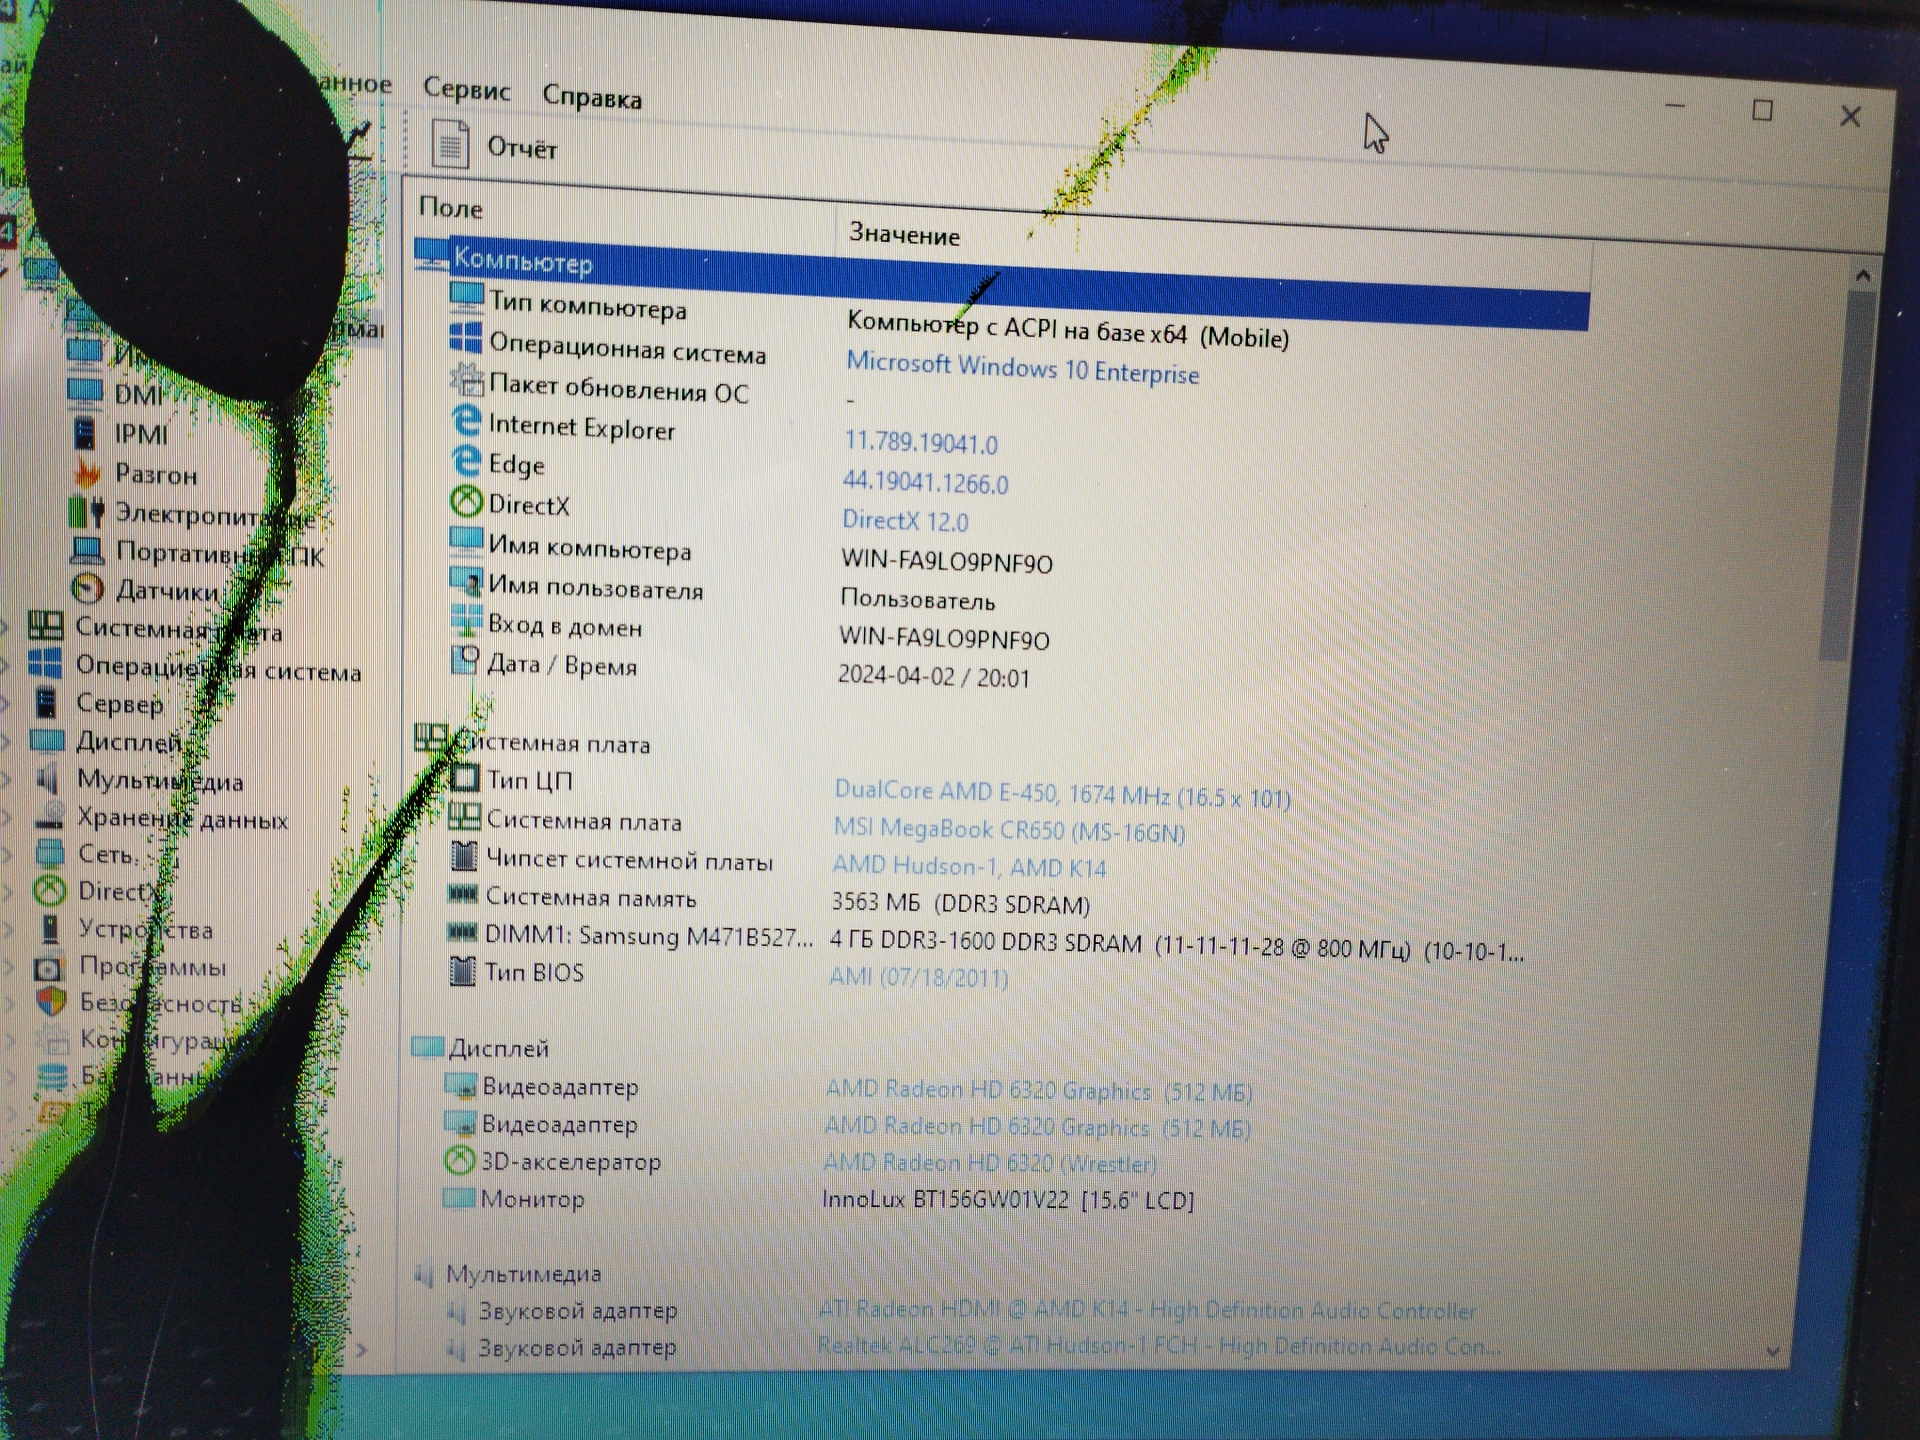Click the value Пользователь
Viewport: 1920px width, 1440px height.
tap(917, 600)
